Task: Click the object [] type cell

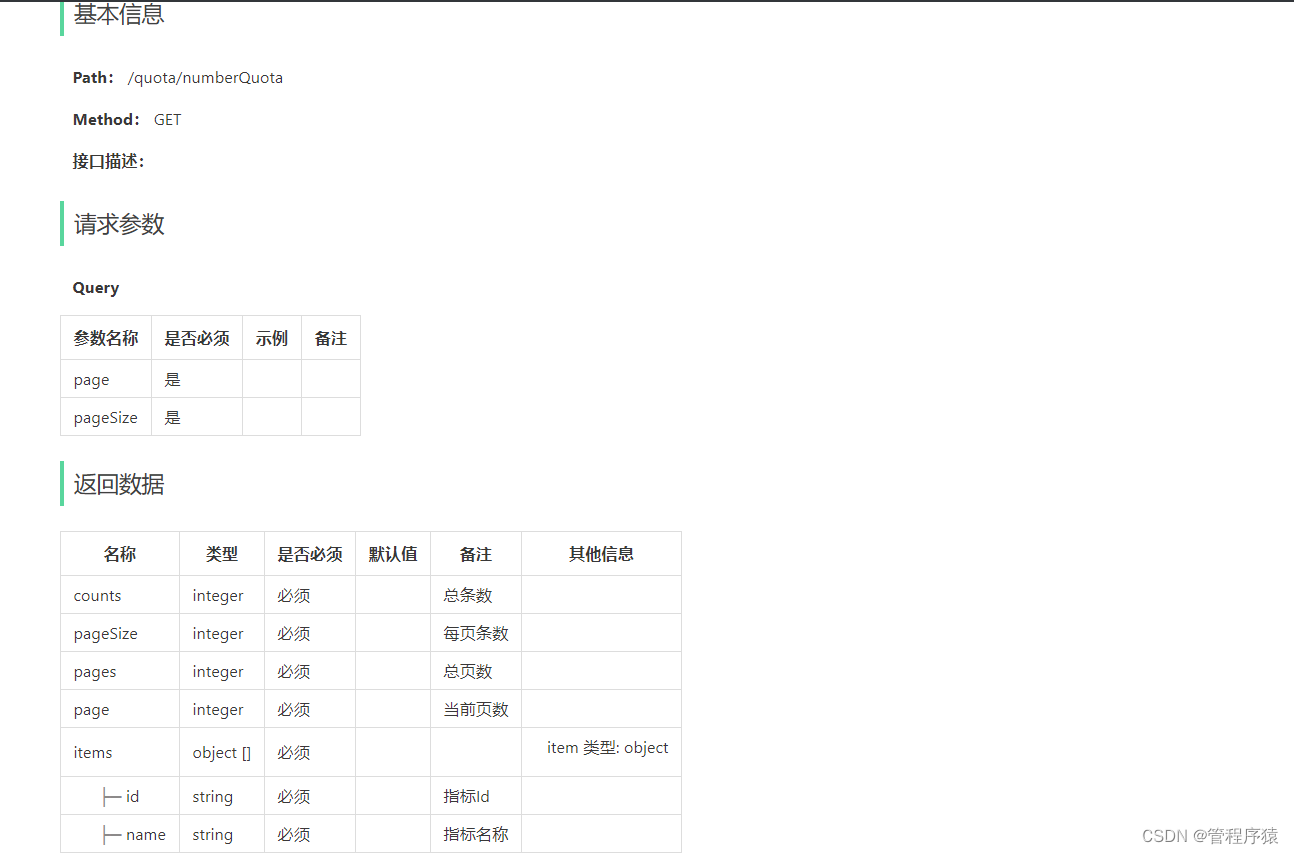Action: (x=222, y=753)
